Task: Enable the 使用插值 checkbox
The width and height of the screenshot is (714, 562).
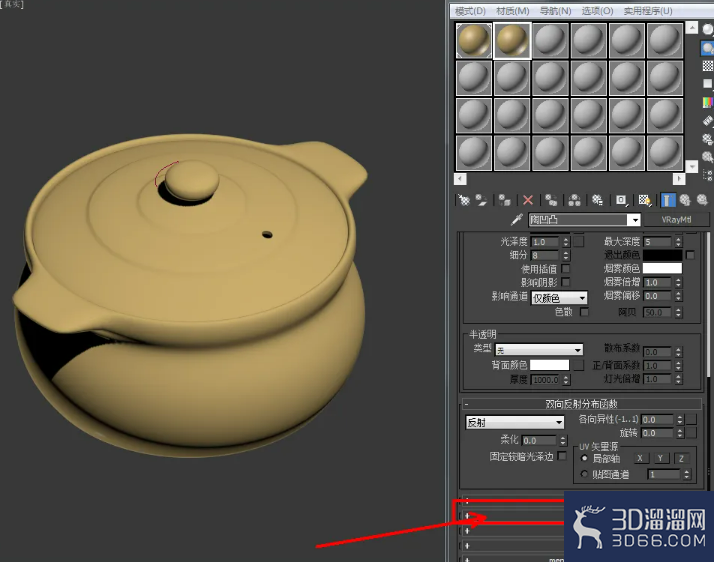Action: (x=566, y=268)
